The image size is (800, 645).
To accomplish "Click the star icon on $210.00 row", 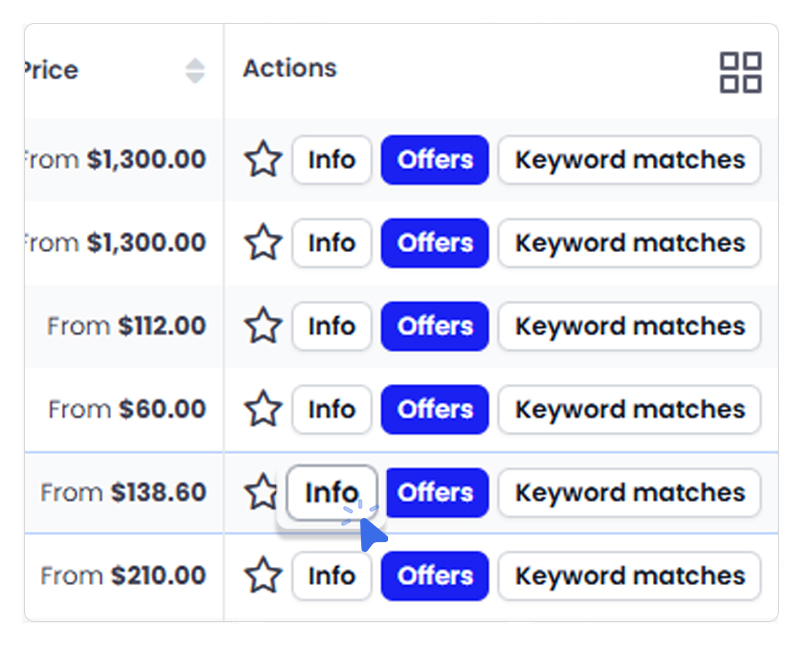I will click(263, 576).
